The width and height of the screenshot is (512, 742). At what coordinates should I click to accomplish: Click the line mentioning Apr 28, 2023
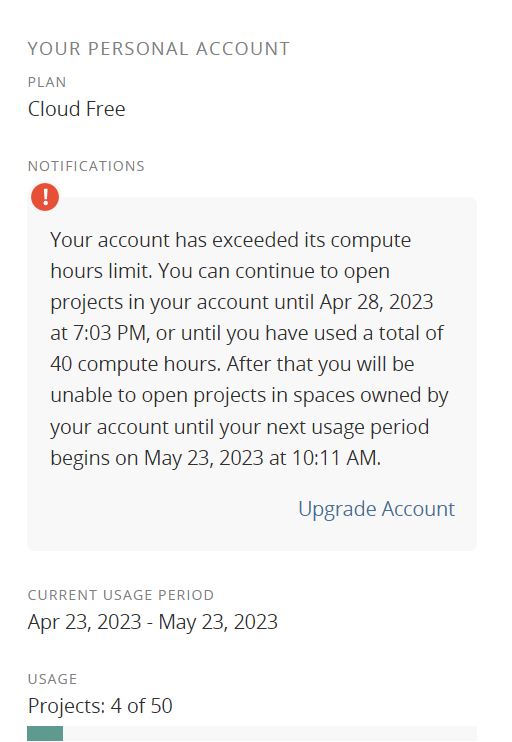242,302
